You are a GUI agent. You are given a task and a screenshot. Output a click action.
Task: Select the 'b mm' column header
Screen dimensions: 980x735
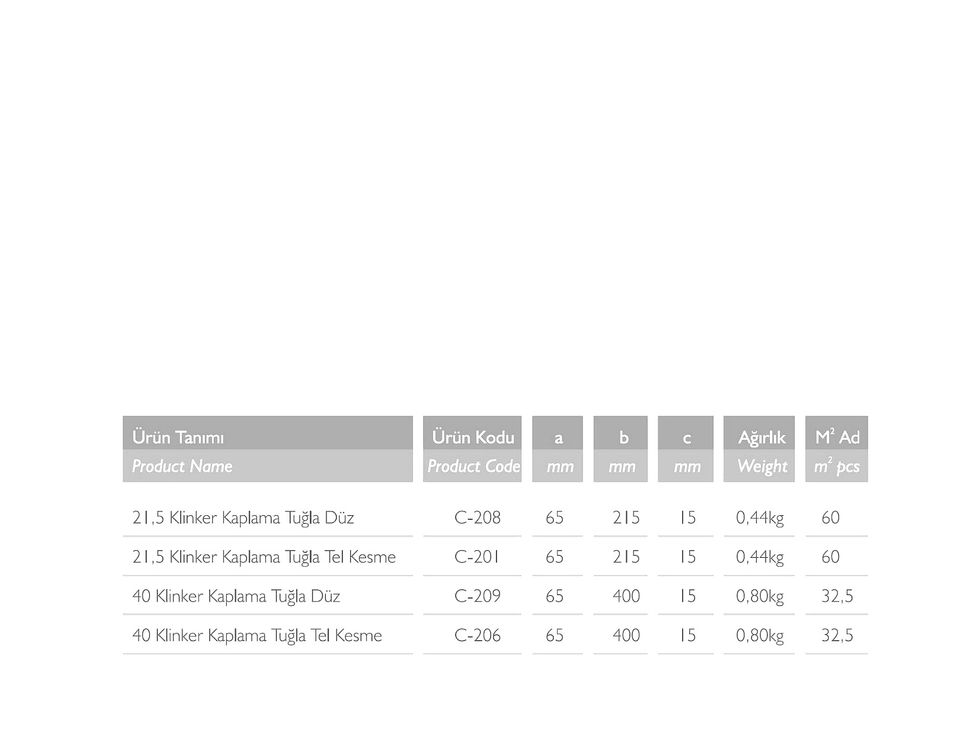621,449
